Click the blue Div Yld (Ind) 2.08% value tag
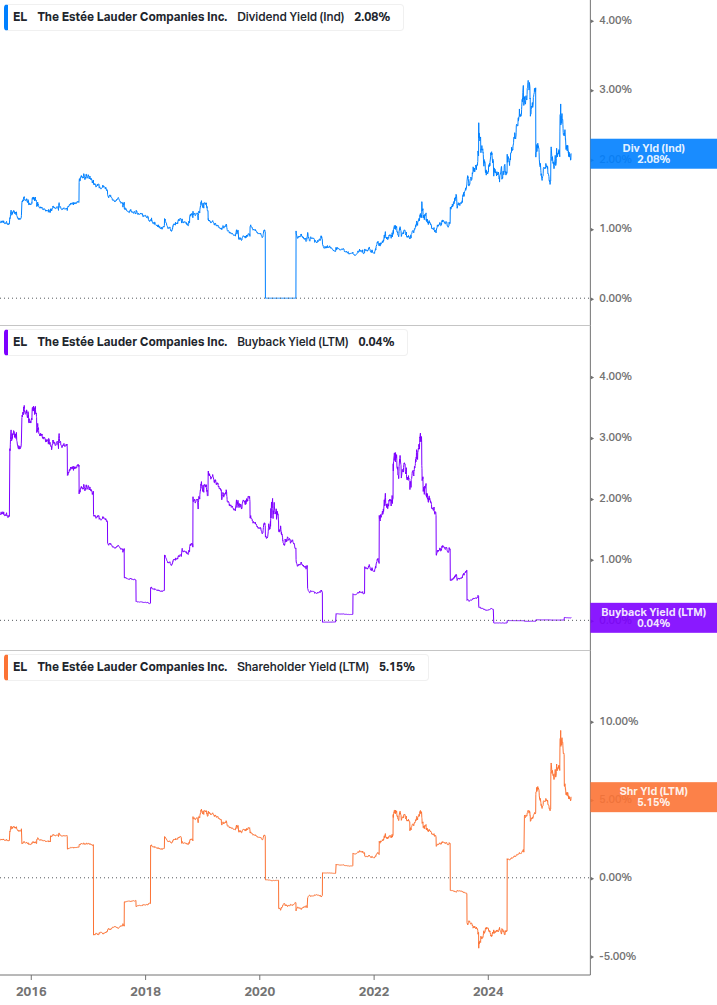The width and height of the screenshot is (717, 1005). (654, 154)
